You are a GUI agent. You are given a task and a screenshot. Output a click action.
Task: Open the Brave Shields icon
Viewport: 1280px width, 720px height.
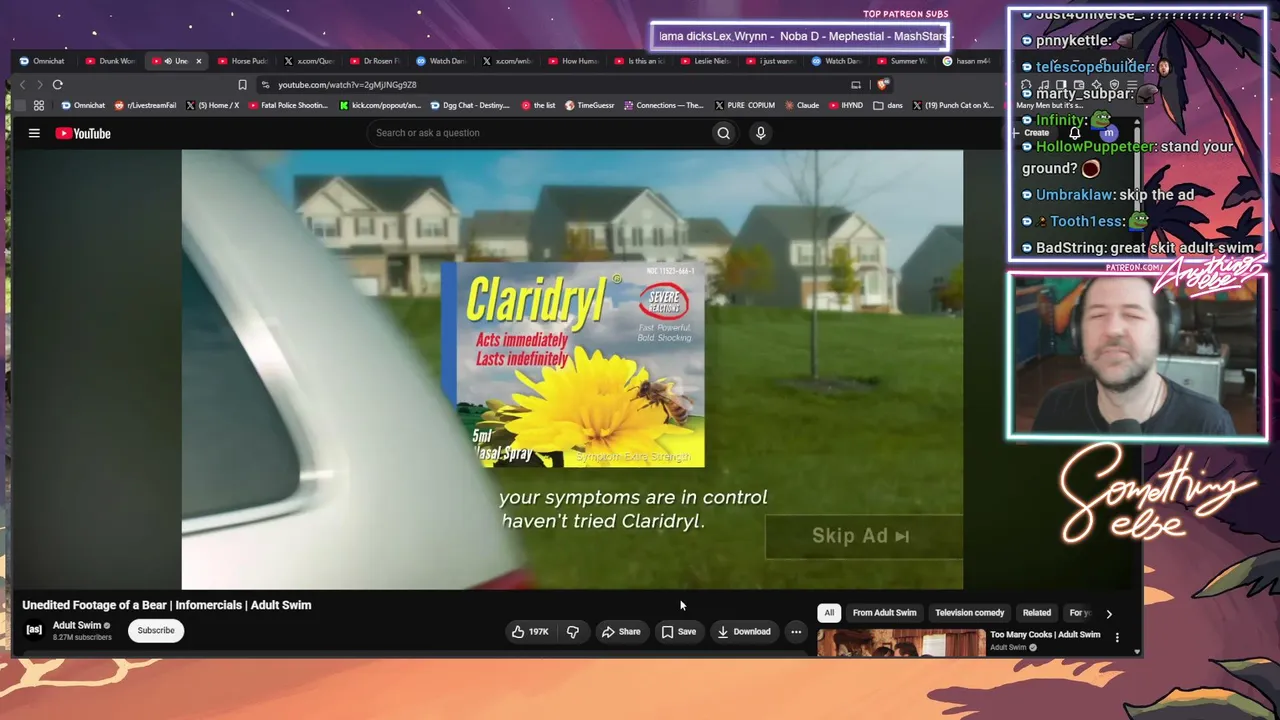click(x=881, y=85)
